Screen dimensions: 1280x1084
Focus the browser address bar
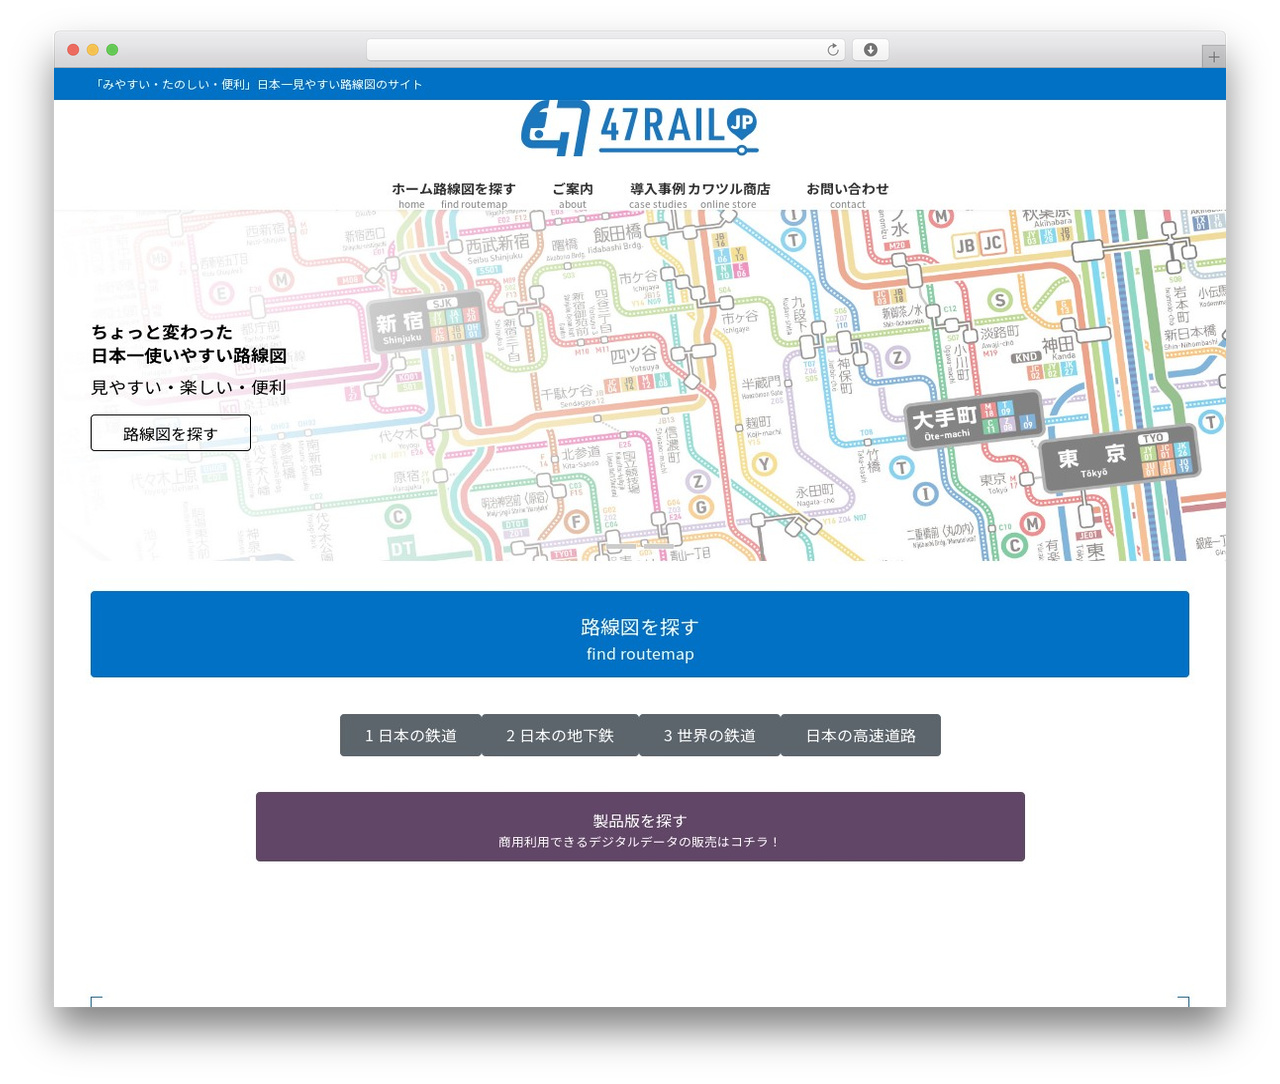click(x=605, y=50)
